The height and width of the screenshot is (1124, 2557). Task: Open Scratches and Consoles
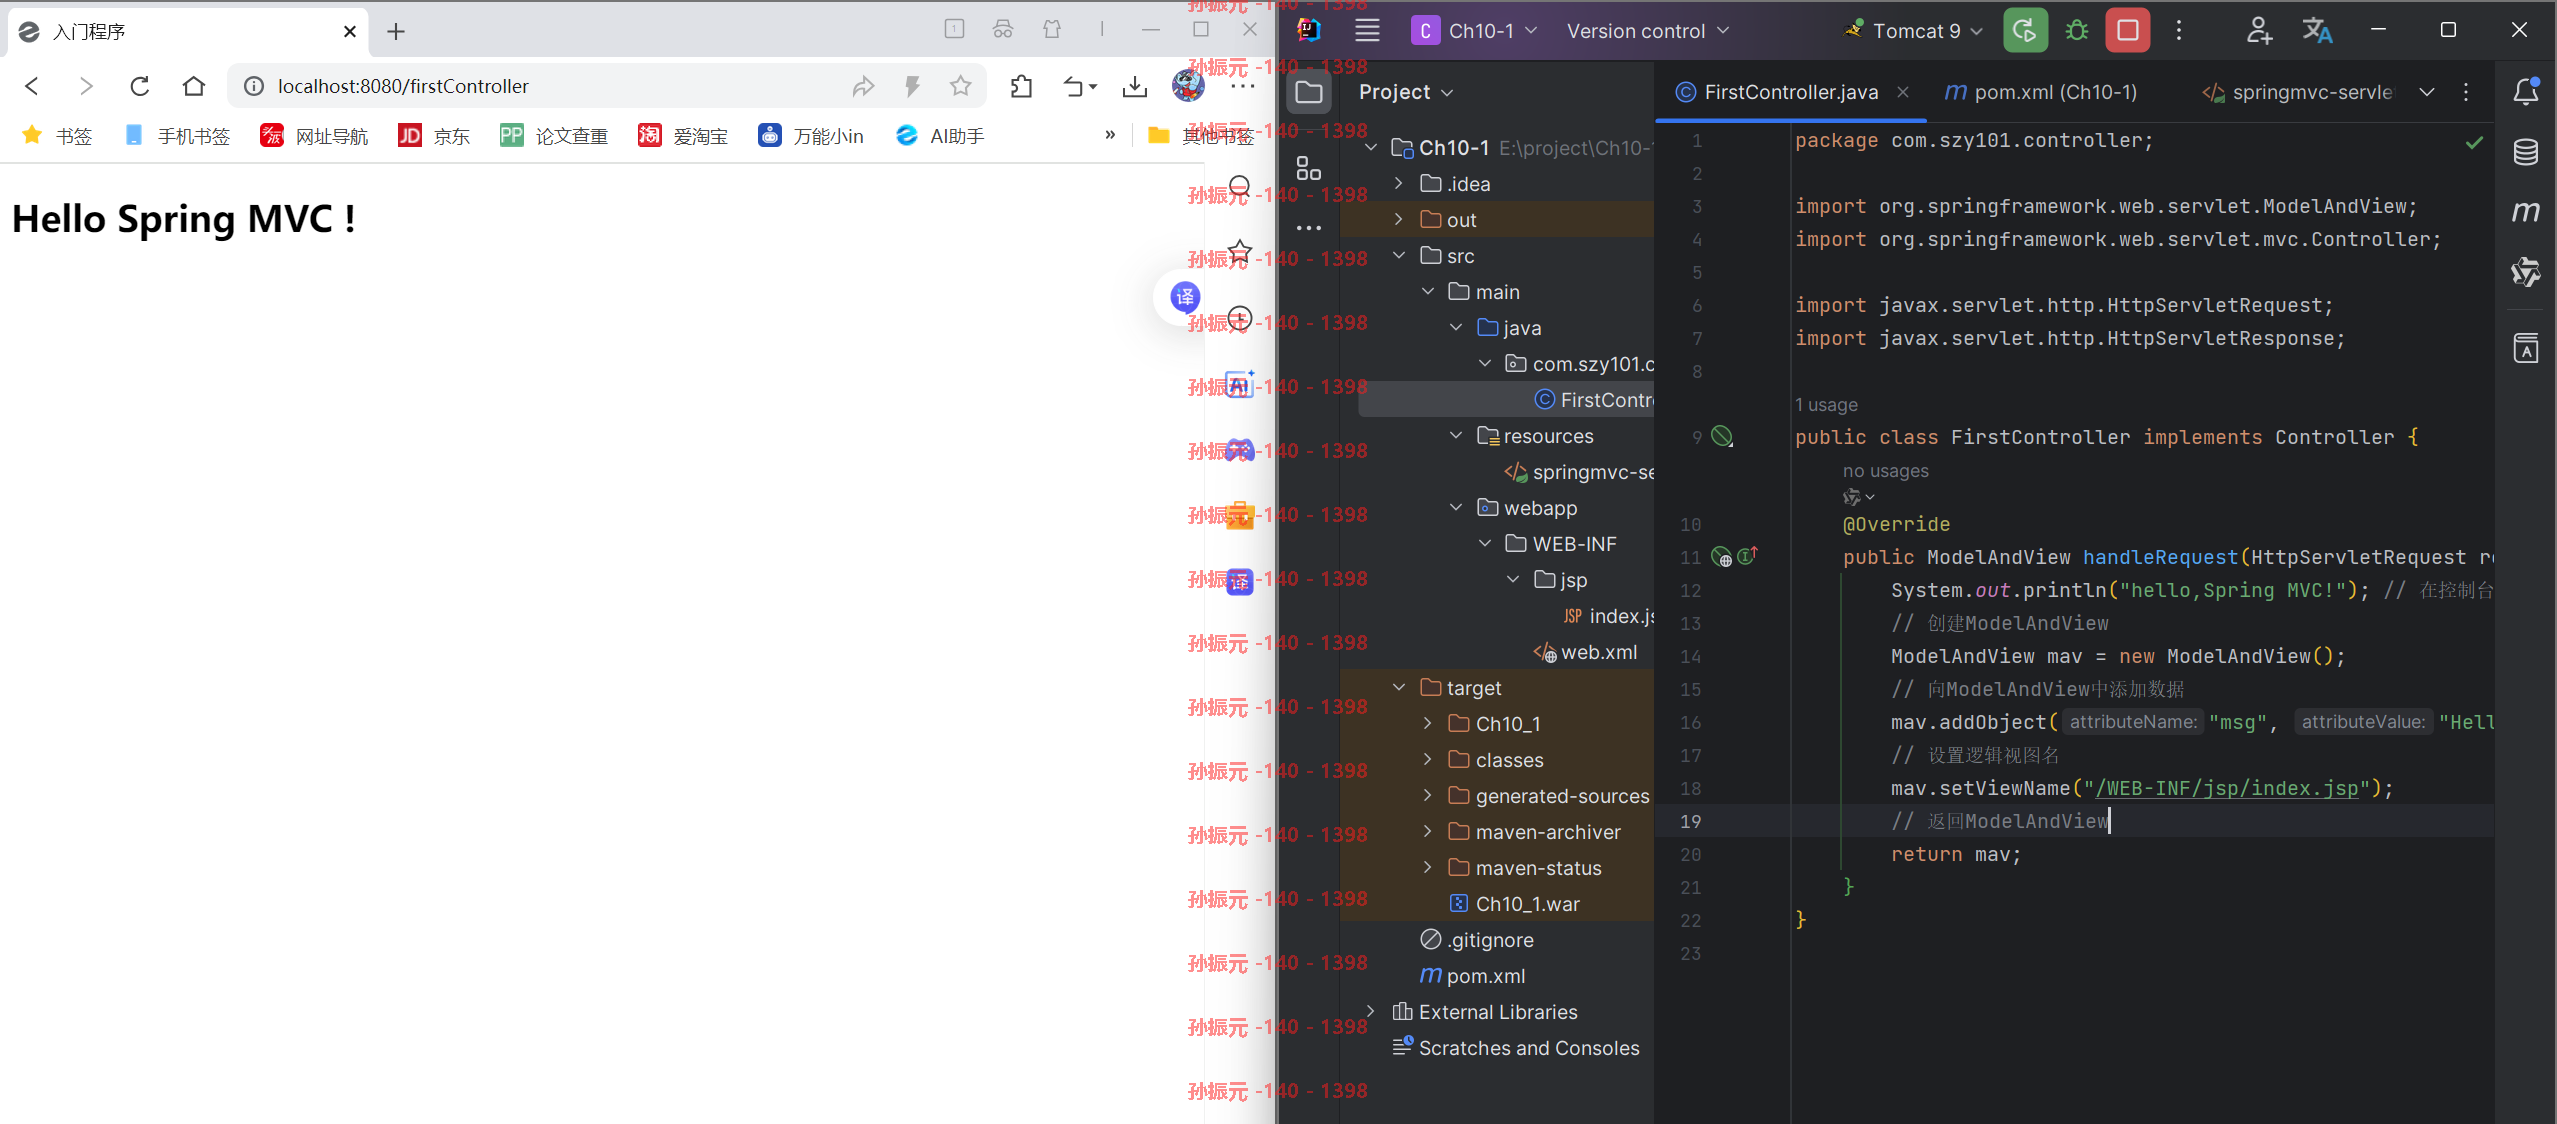[x=1516, y=1048]
